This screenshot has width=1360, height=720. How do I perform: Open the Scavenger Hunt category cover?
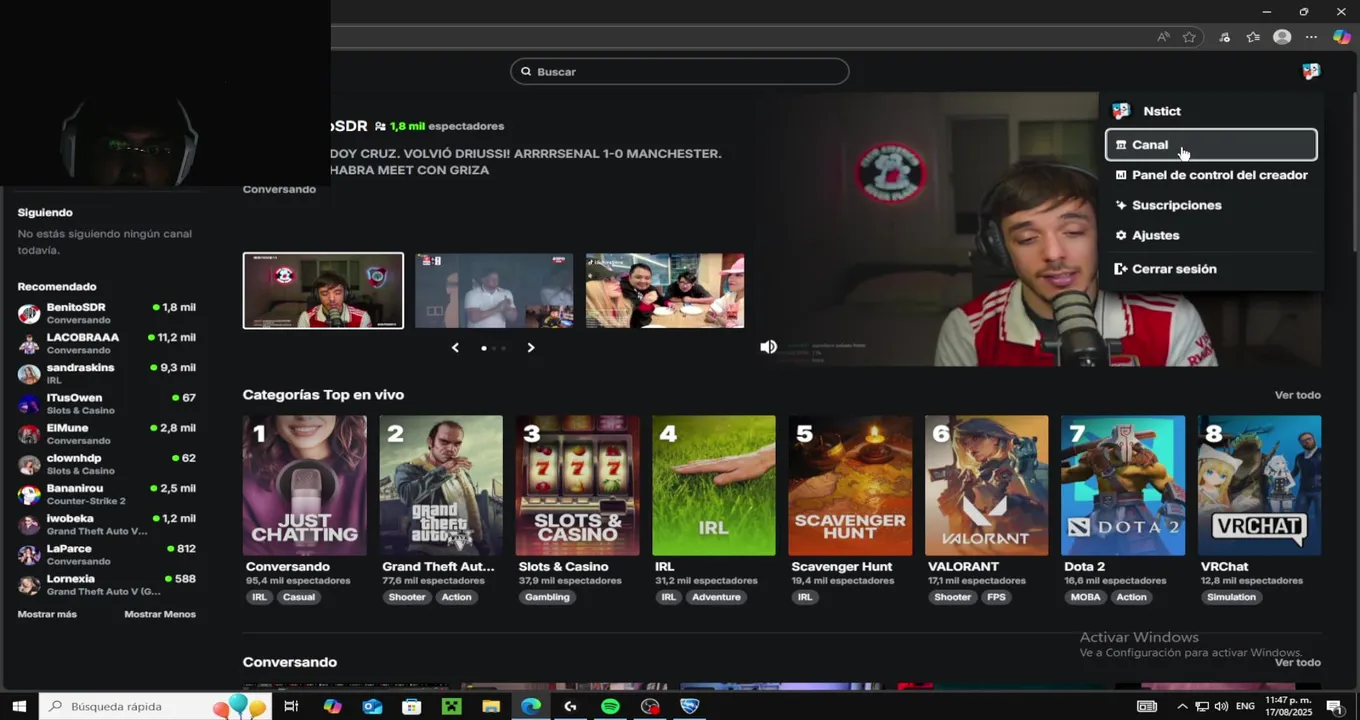850,485
